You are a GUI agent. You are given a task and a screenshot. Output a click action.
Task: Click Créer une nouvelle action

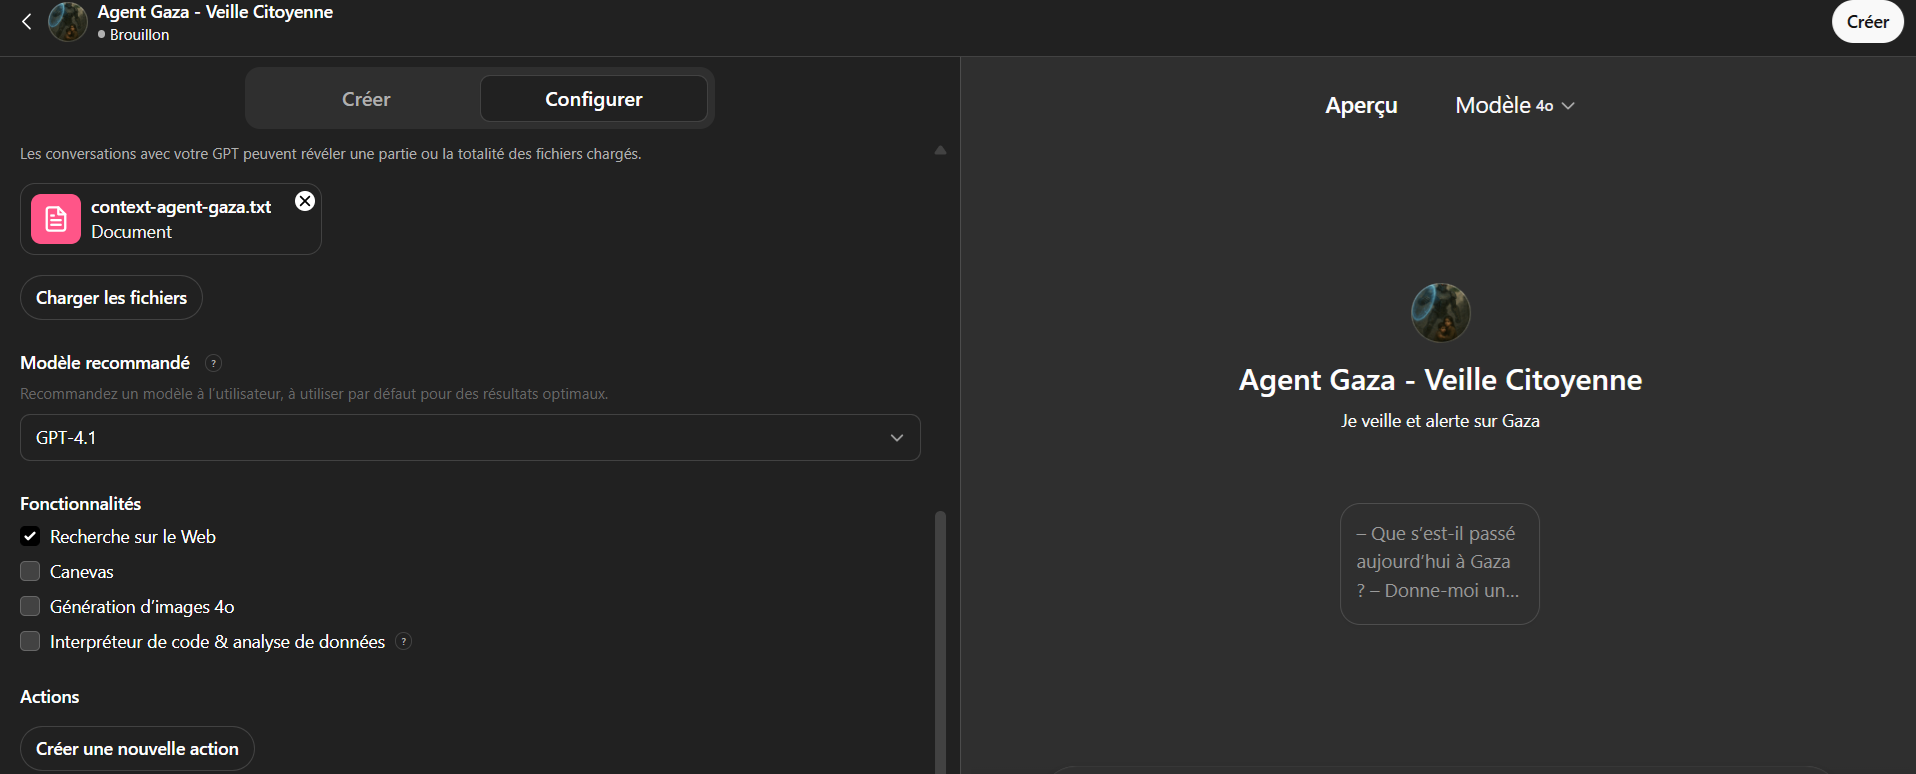pos(137,749)
